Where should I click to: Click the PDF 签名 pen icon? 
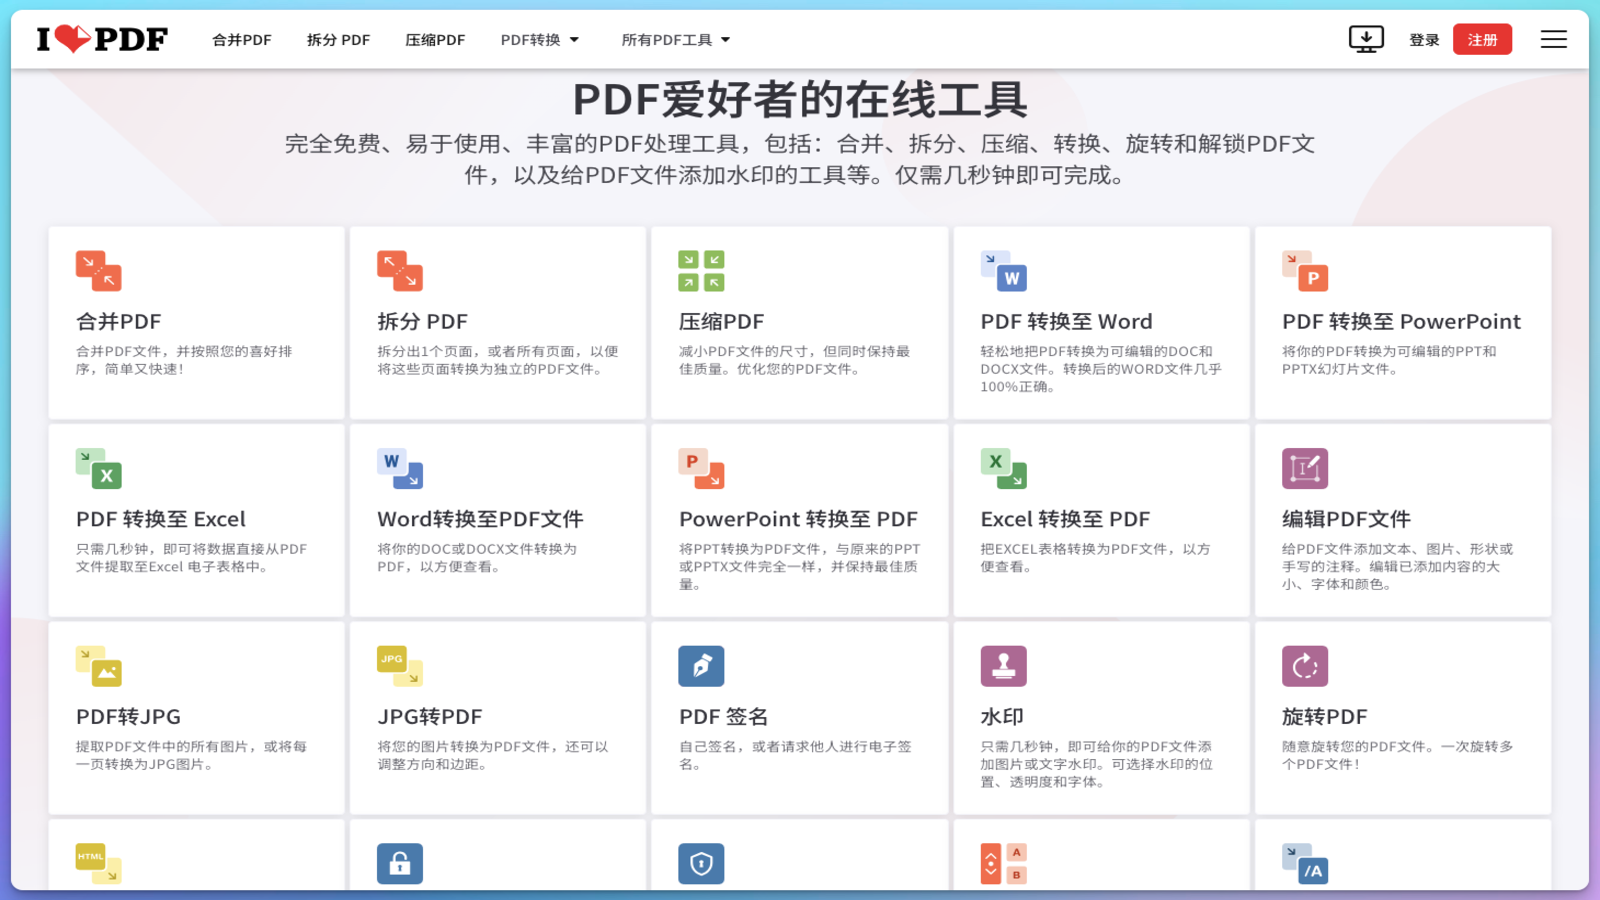click(701, 666)
